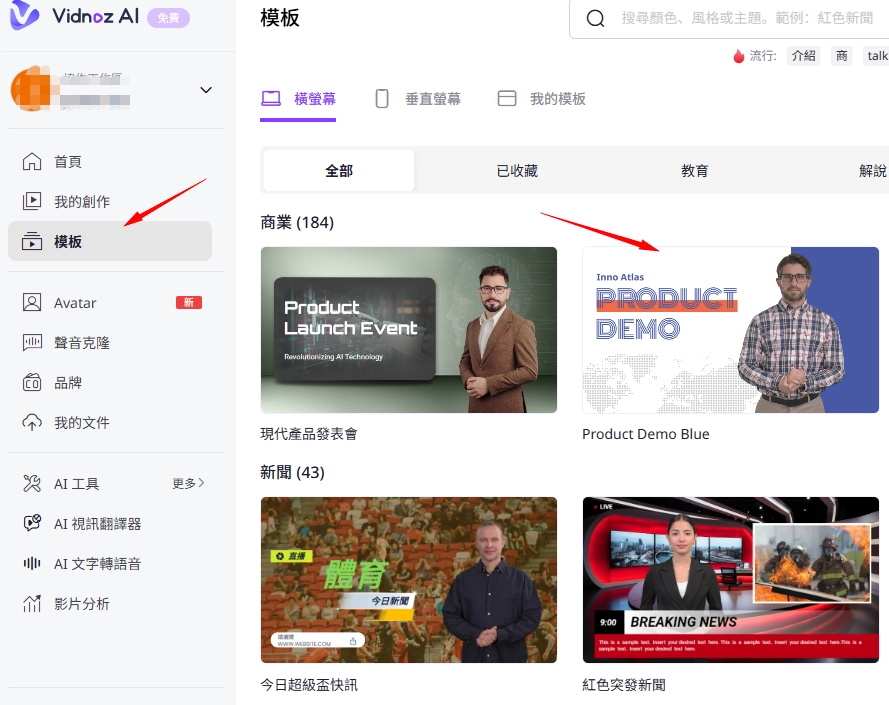Open the 影片分析 chart icon
The height and width of the screenshot is (705, 889).
pyautogui.click(x=32, y=603)
